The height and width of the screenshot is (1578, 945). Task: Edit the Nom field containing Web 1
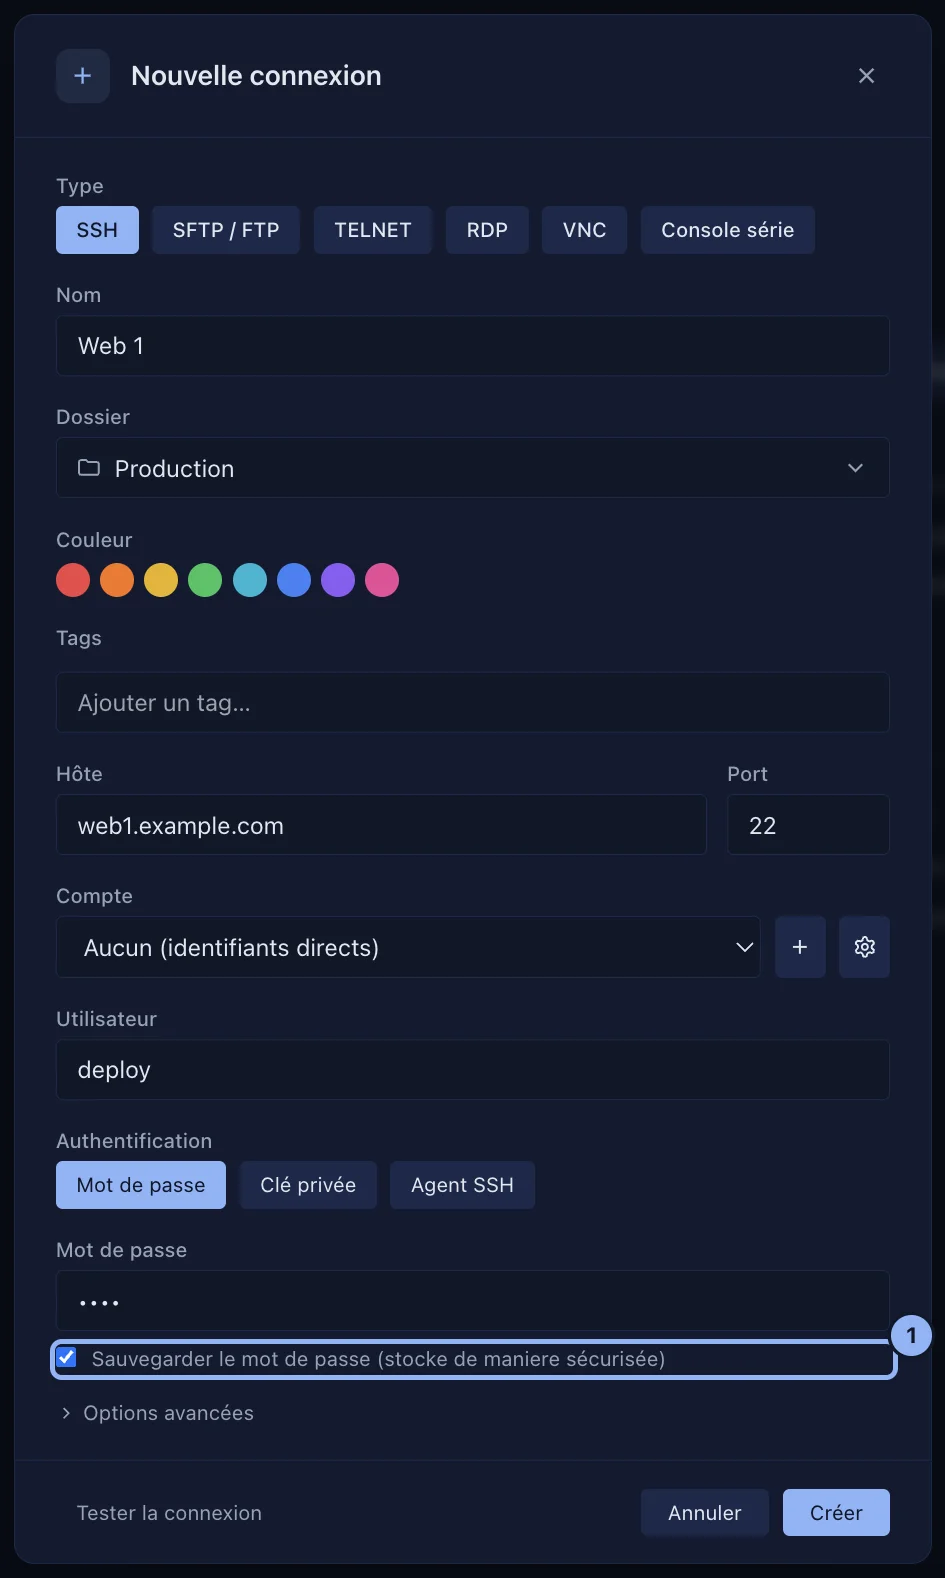tap(473, 346)
